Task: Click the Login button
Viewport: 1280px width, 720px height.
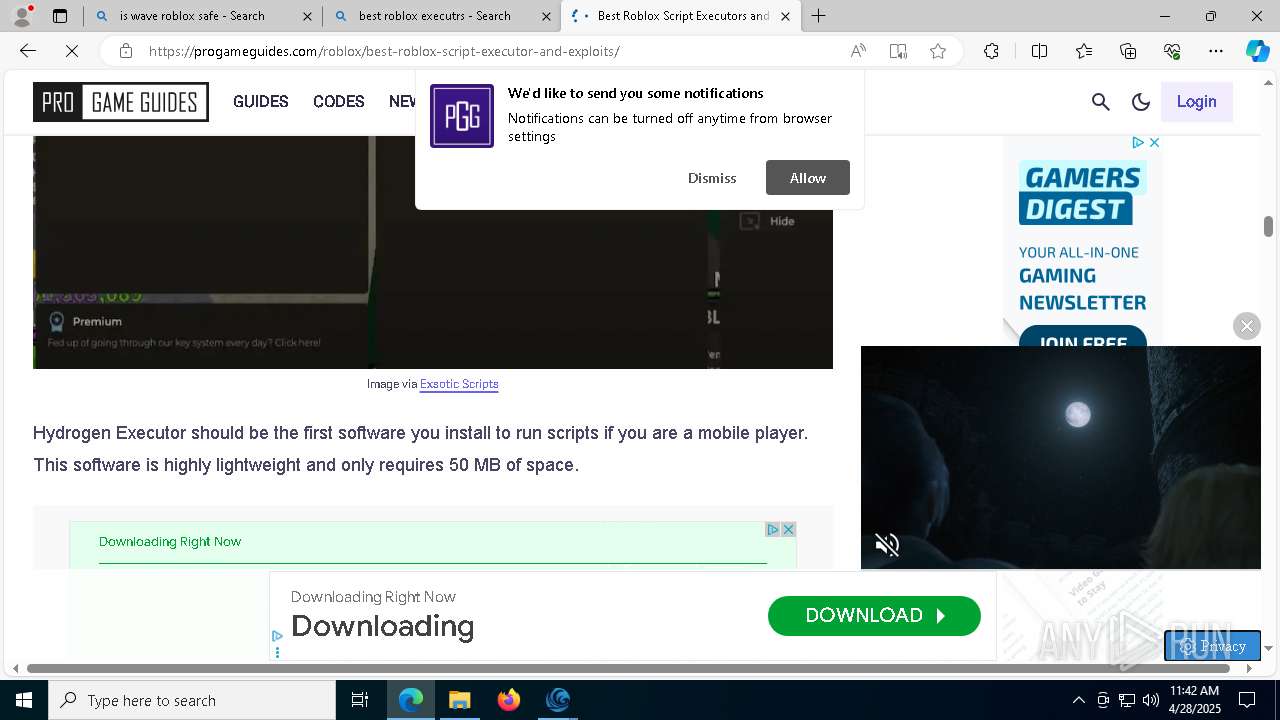Action: coord(1196,101)
